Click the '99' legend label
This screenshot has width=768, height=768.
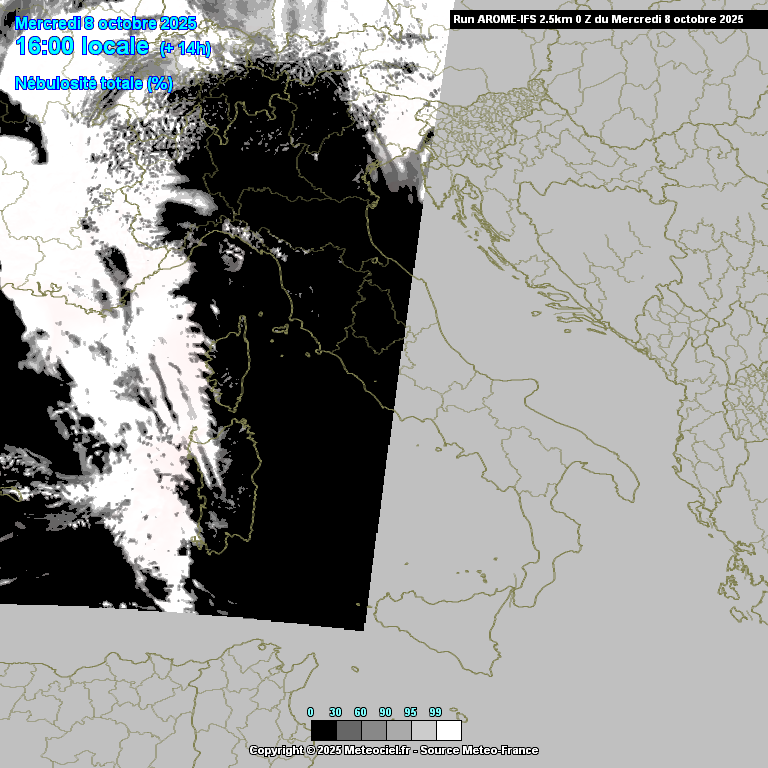[x=435, y=712]
